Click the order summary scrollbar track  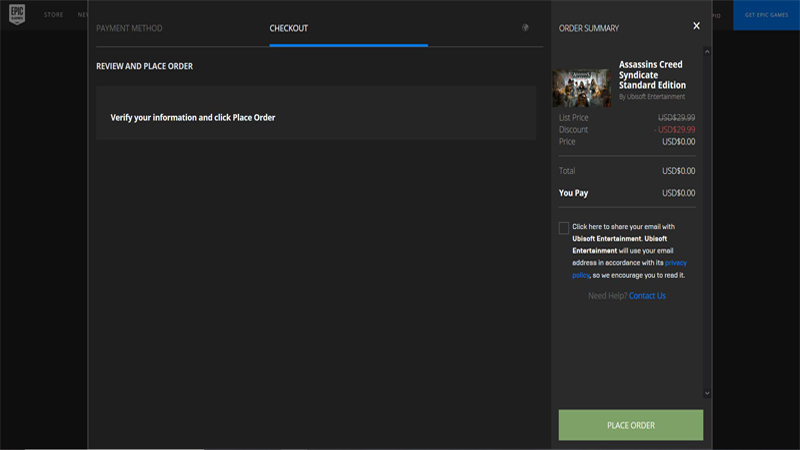coord(708,220)
